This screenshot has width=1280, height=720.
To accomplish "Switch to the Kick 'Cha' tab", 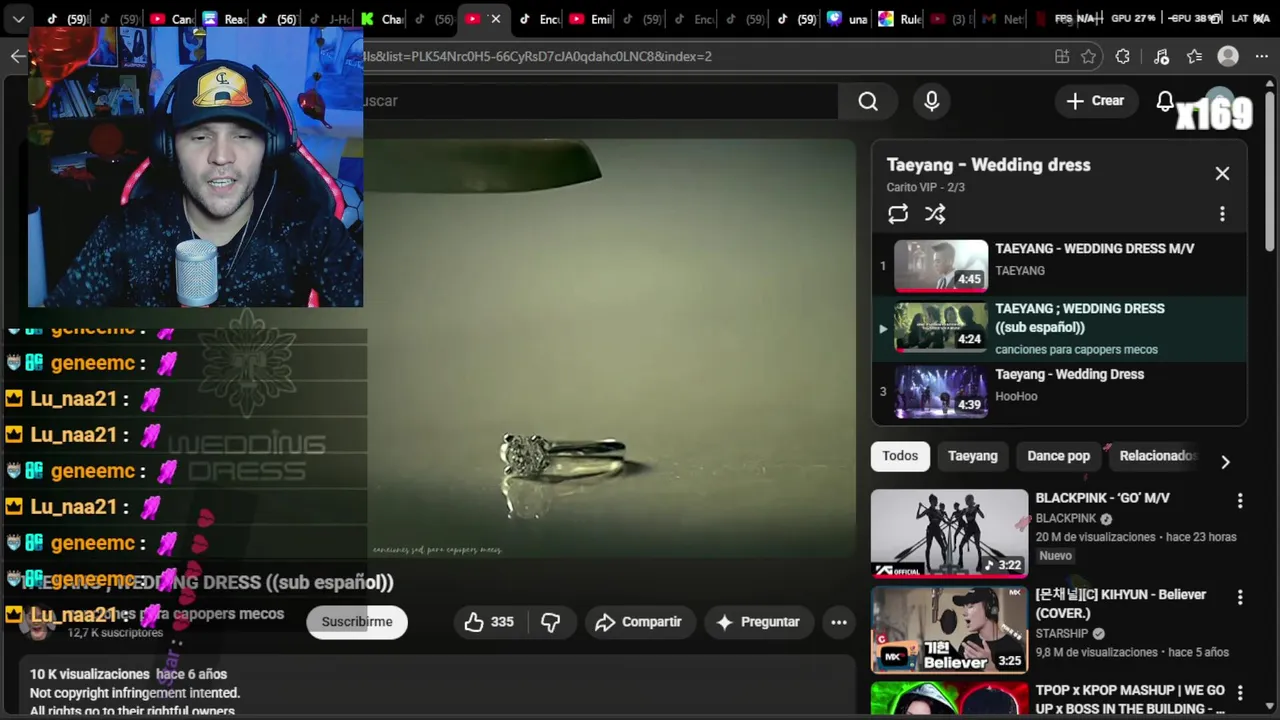I will click(x=382, y=19).
